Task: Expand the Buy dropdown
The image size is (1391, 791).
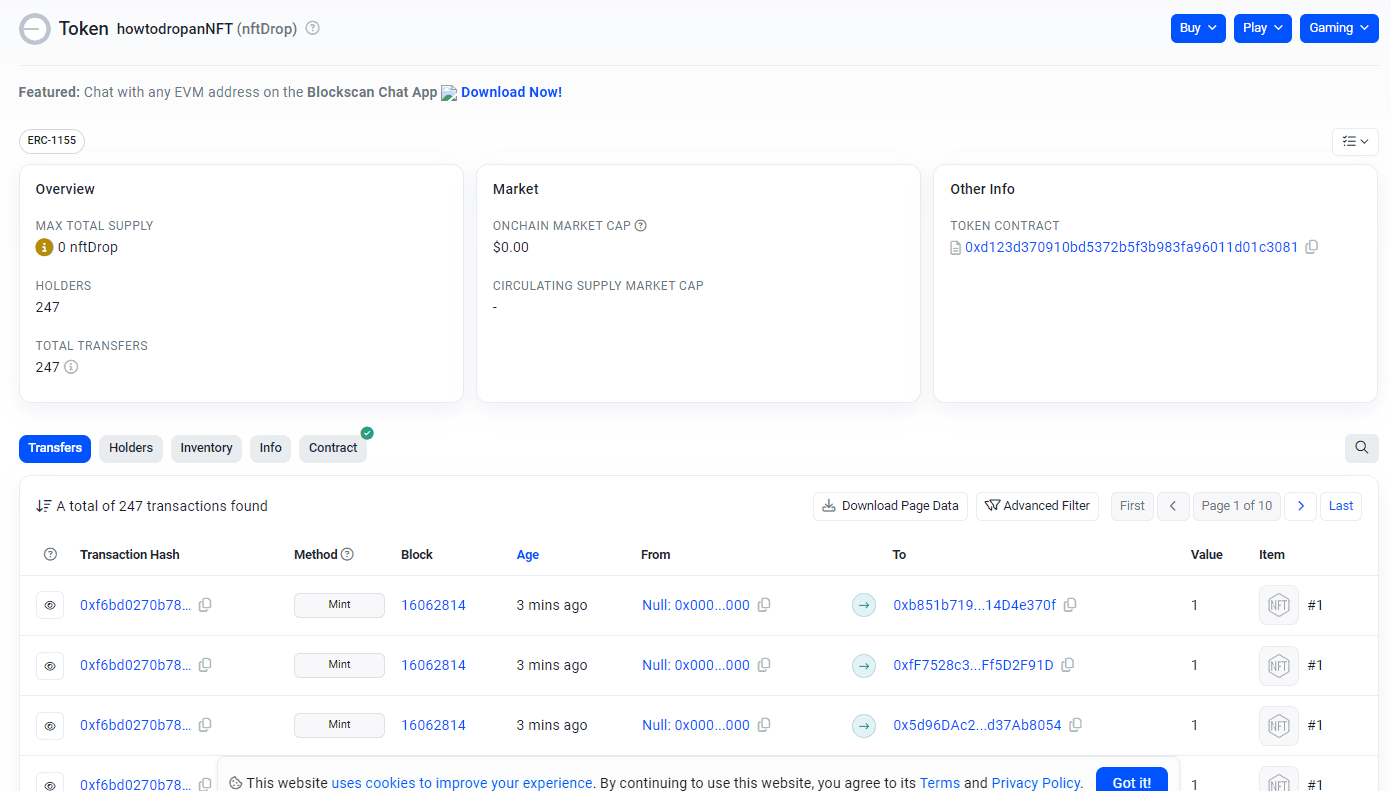Action: [x=1198, y=28]
